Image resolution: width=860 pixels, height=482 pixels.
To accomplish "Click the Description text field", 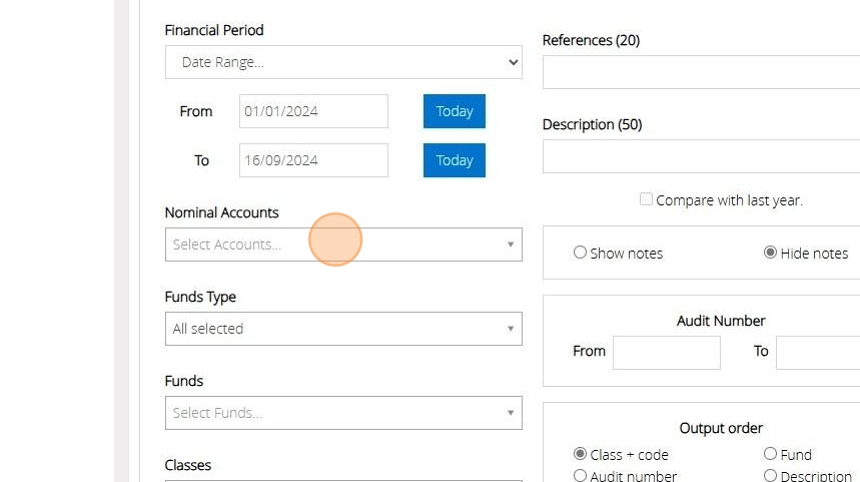I will (700, 156).
